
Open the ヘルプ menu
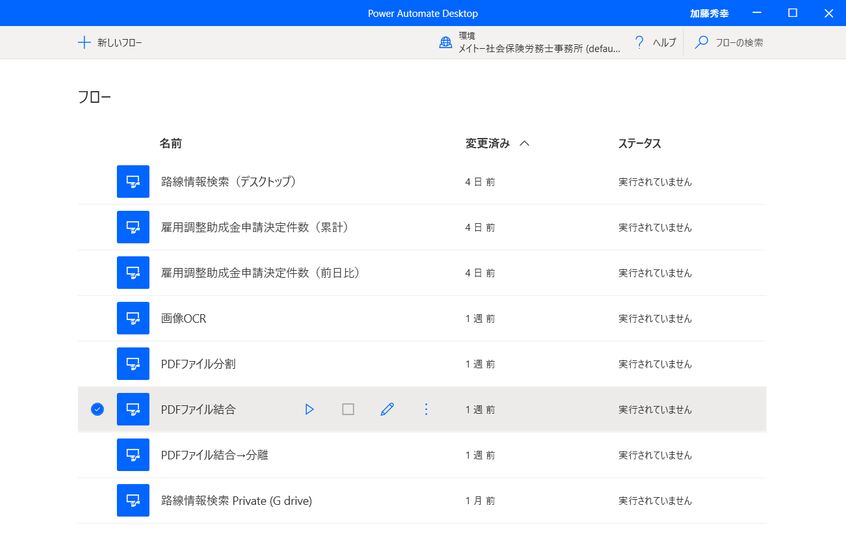(x=655, y=43)
